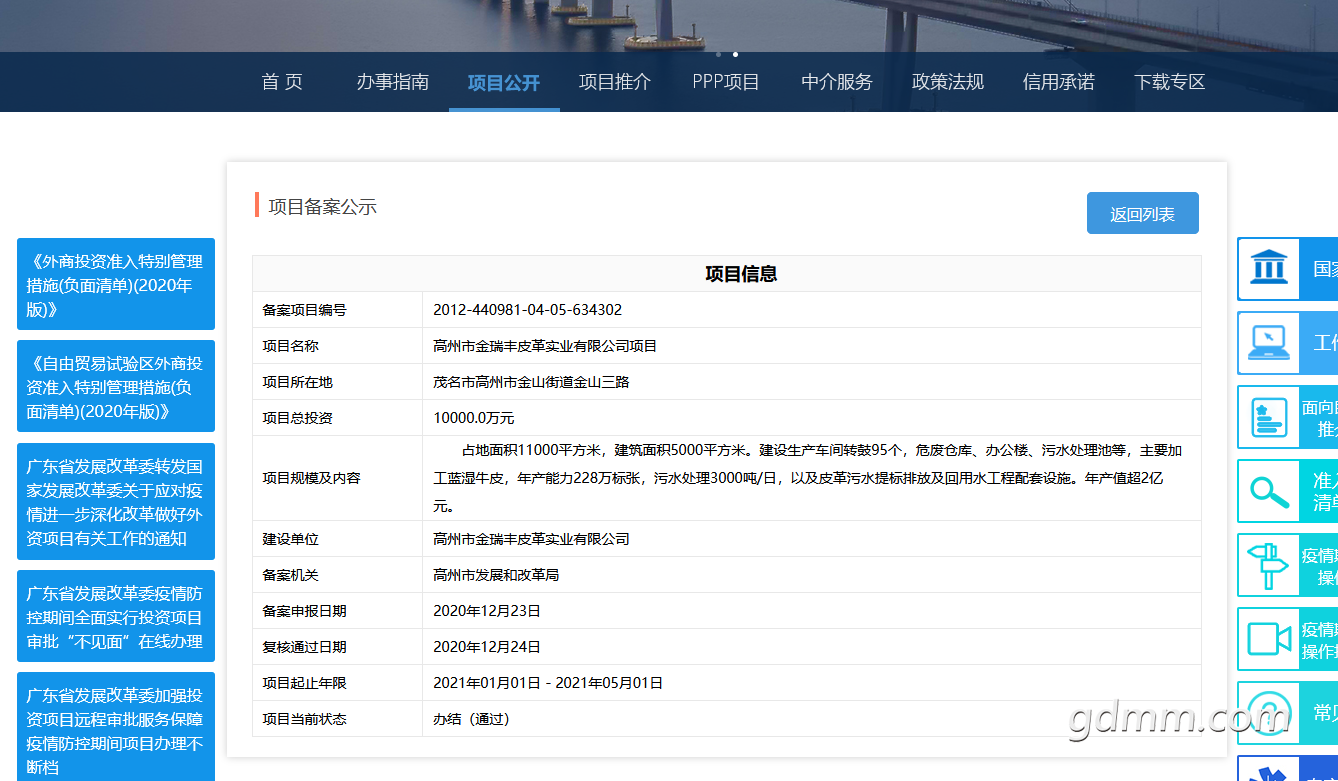Image resolution: width=1338 pixels, height=781 pixels.
Task: Open the 加强投资项目远程审批服务保障 link
Action: point(116,728)
